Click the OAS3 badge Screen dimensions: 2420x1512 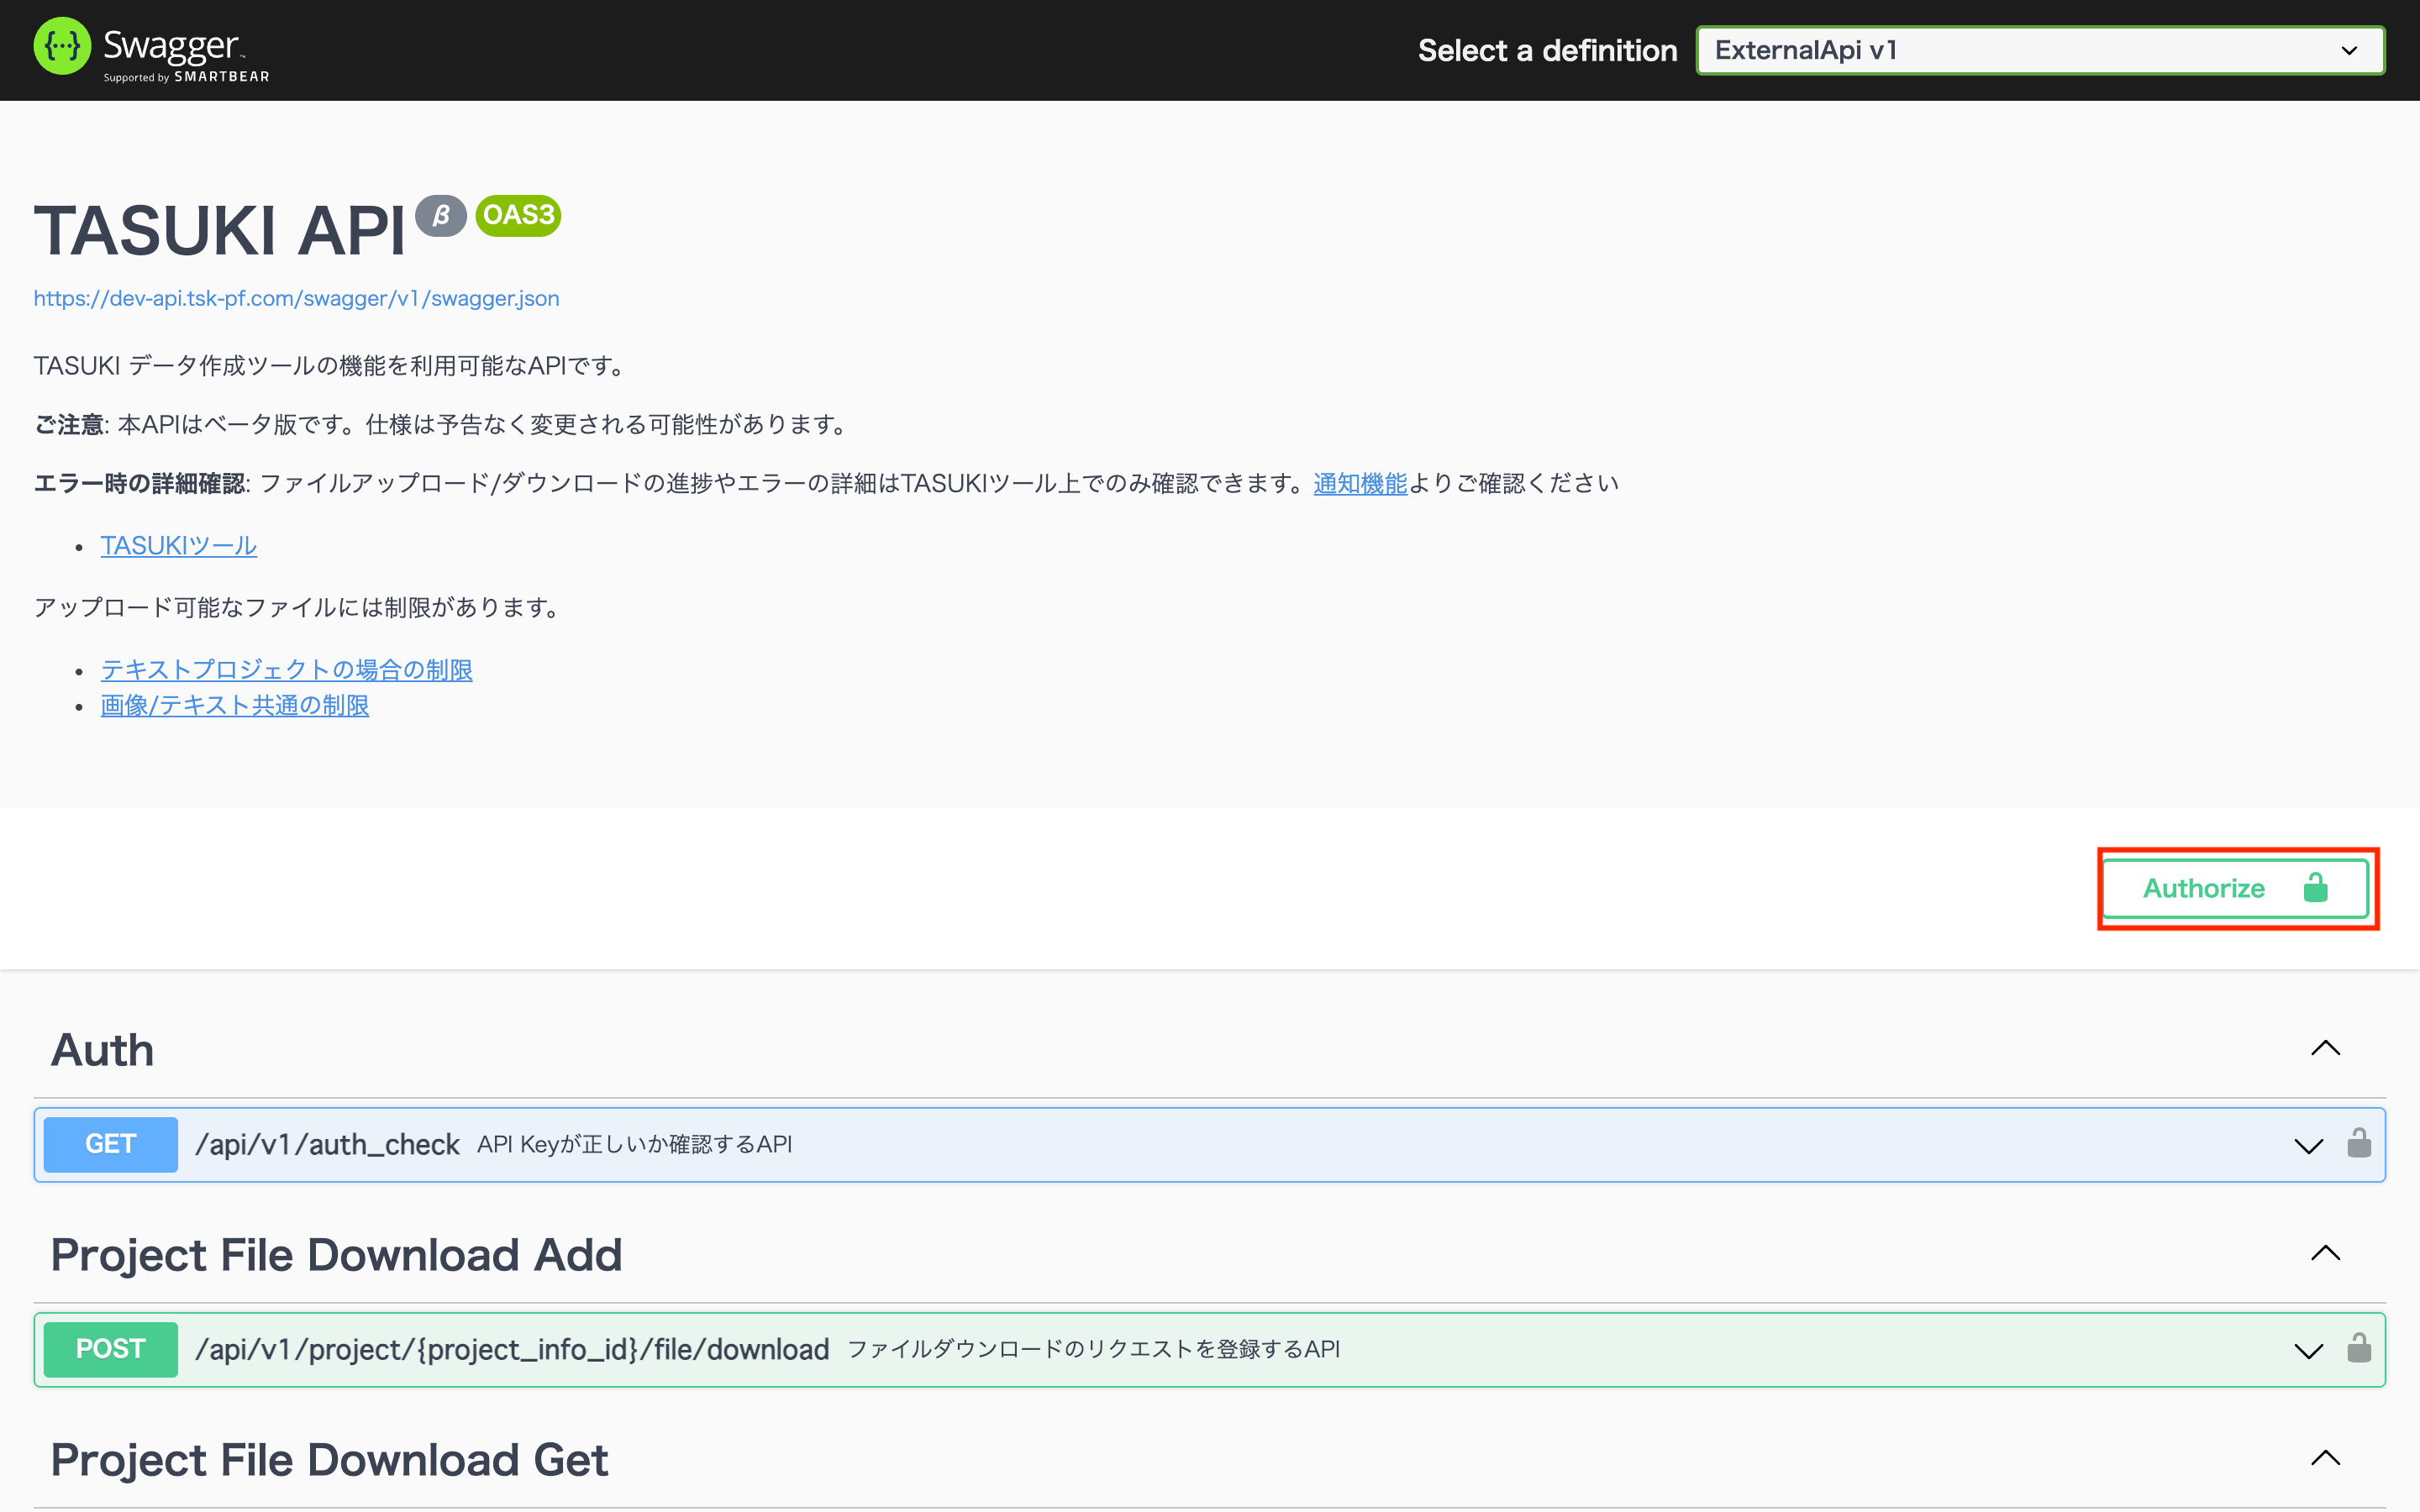click(x=518, y=215)
